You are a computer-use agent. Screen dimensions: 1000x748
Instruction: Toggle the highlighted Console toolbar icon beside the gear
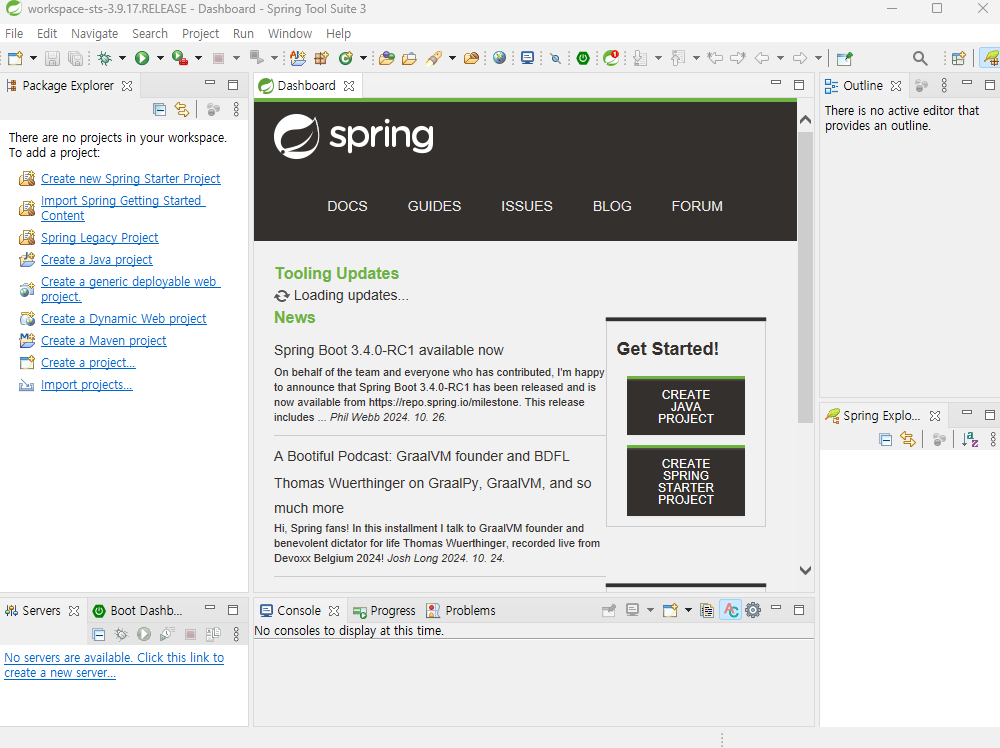click(731, 610)
